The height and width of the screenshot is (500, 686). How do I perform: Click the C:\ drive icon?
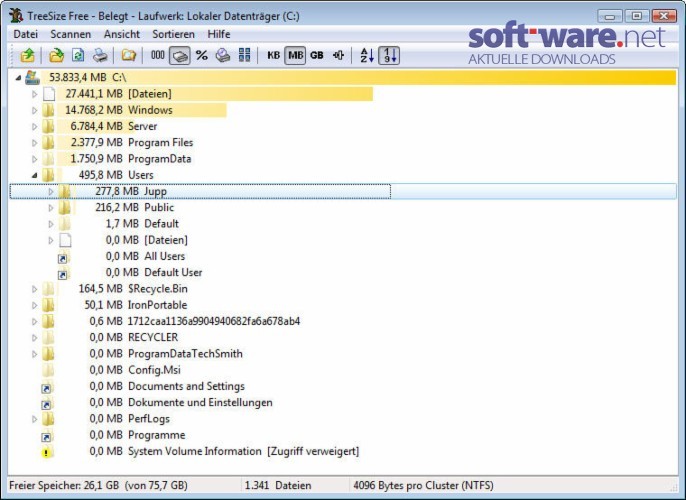[x=32, y=77]
